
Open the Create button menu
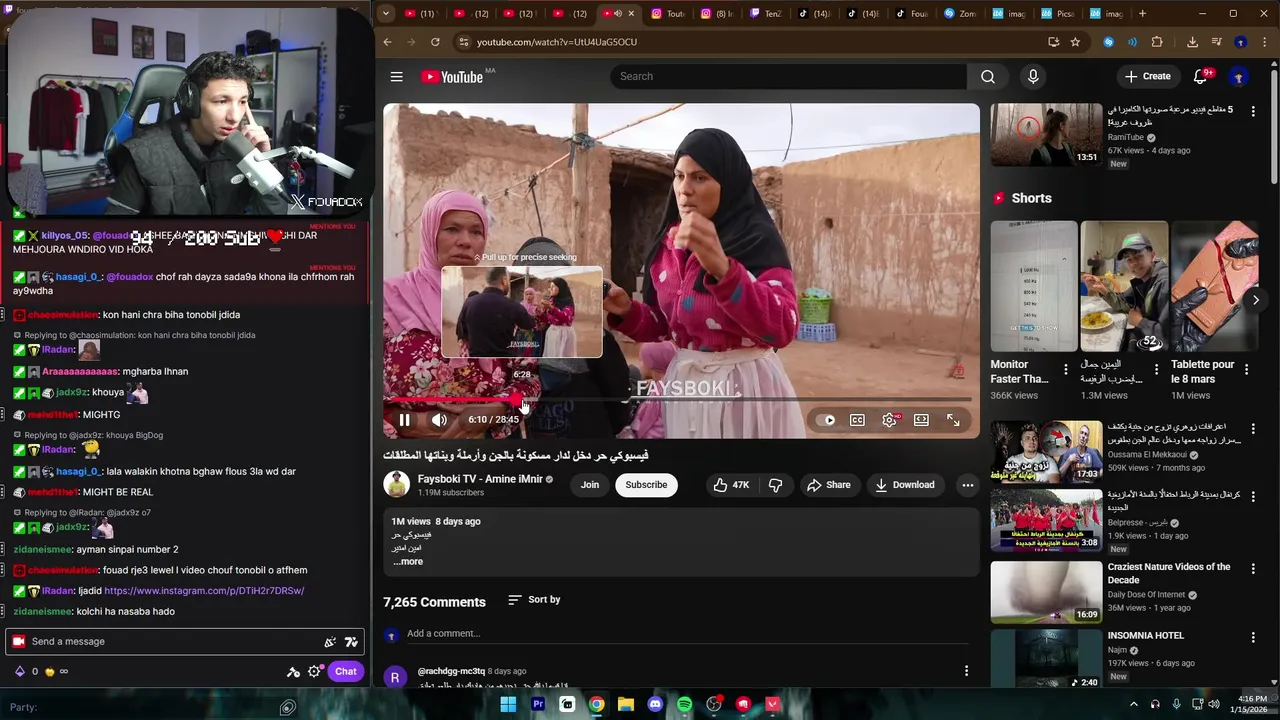1147,77
